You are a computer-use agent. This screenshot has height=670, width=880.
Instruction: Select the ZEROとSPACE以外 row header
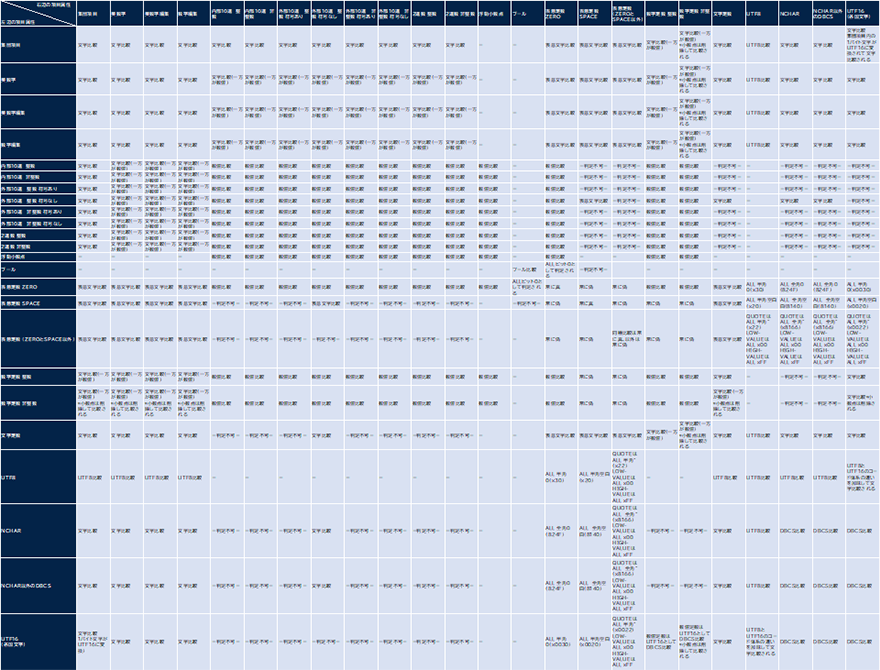click(x=37, y=338)
